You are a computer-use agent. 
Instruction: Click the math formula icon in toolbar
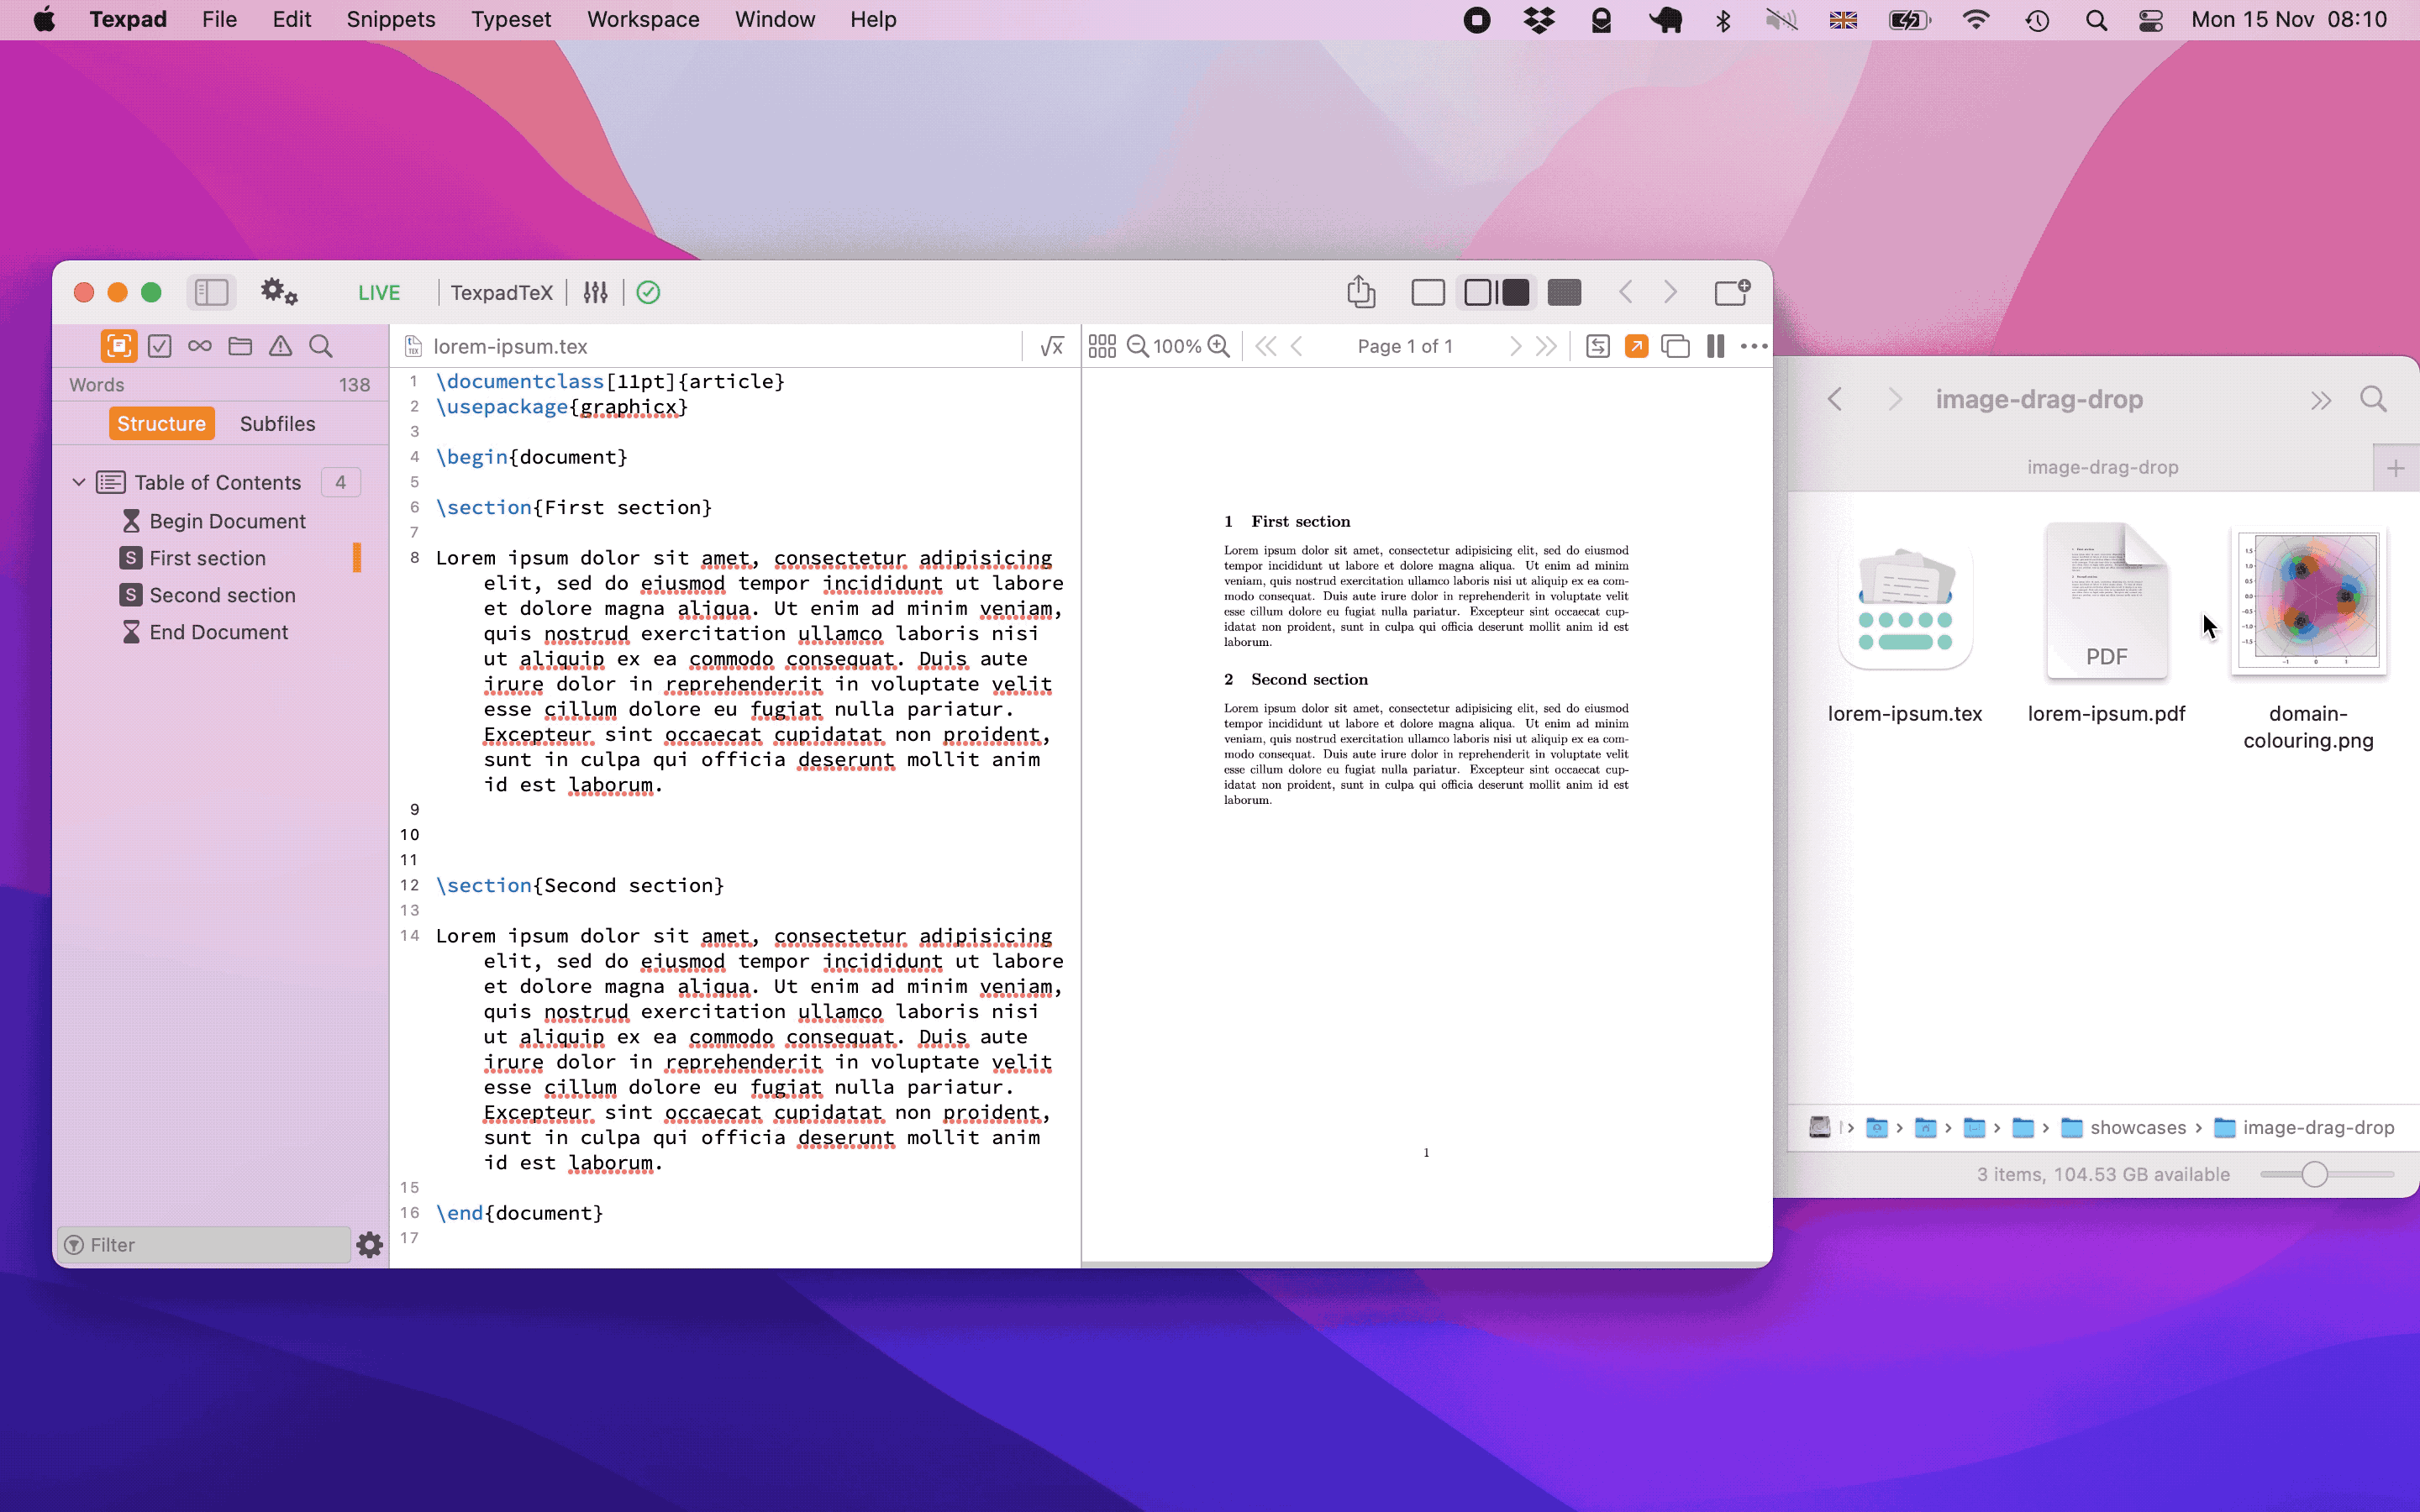click(x=1050, y=347)
